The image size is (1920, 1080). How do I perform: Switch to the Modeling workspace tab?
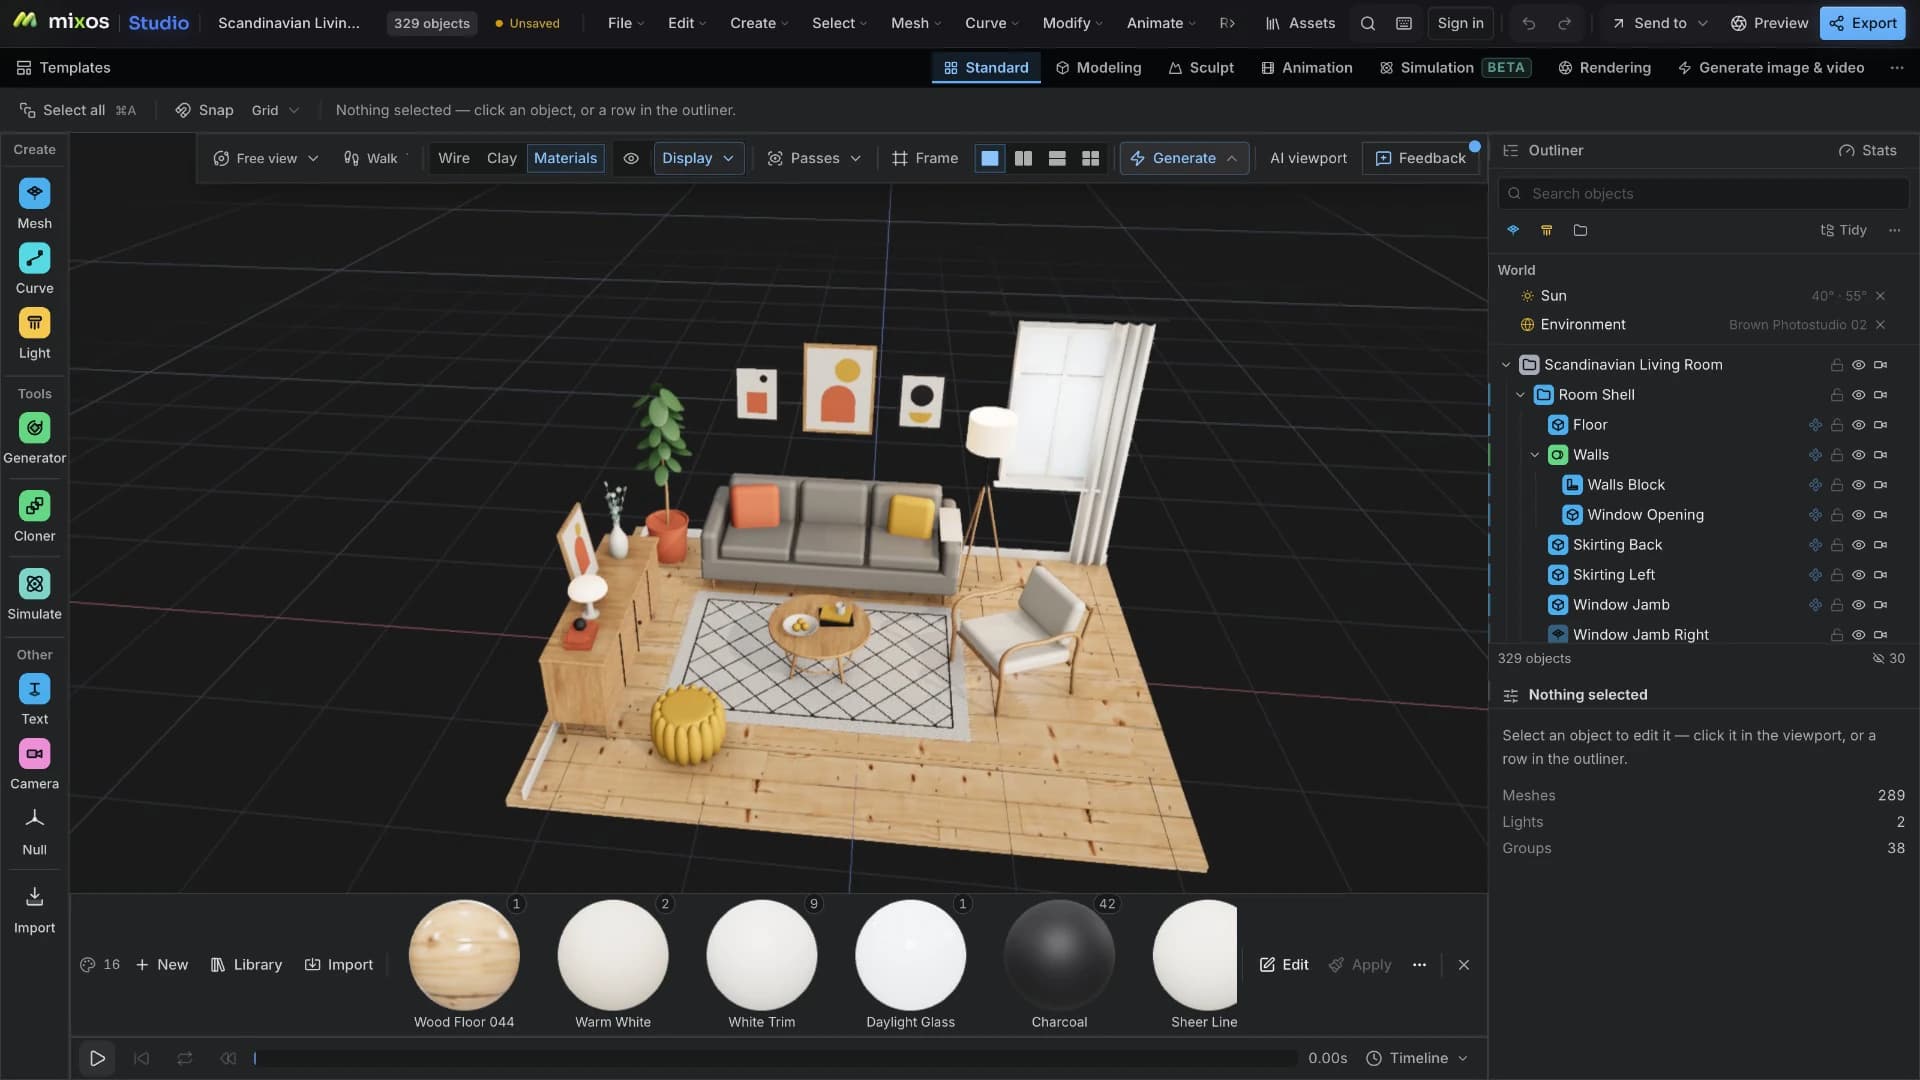click(x=1098, y=68)
